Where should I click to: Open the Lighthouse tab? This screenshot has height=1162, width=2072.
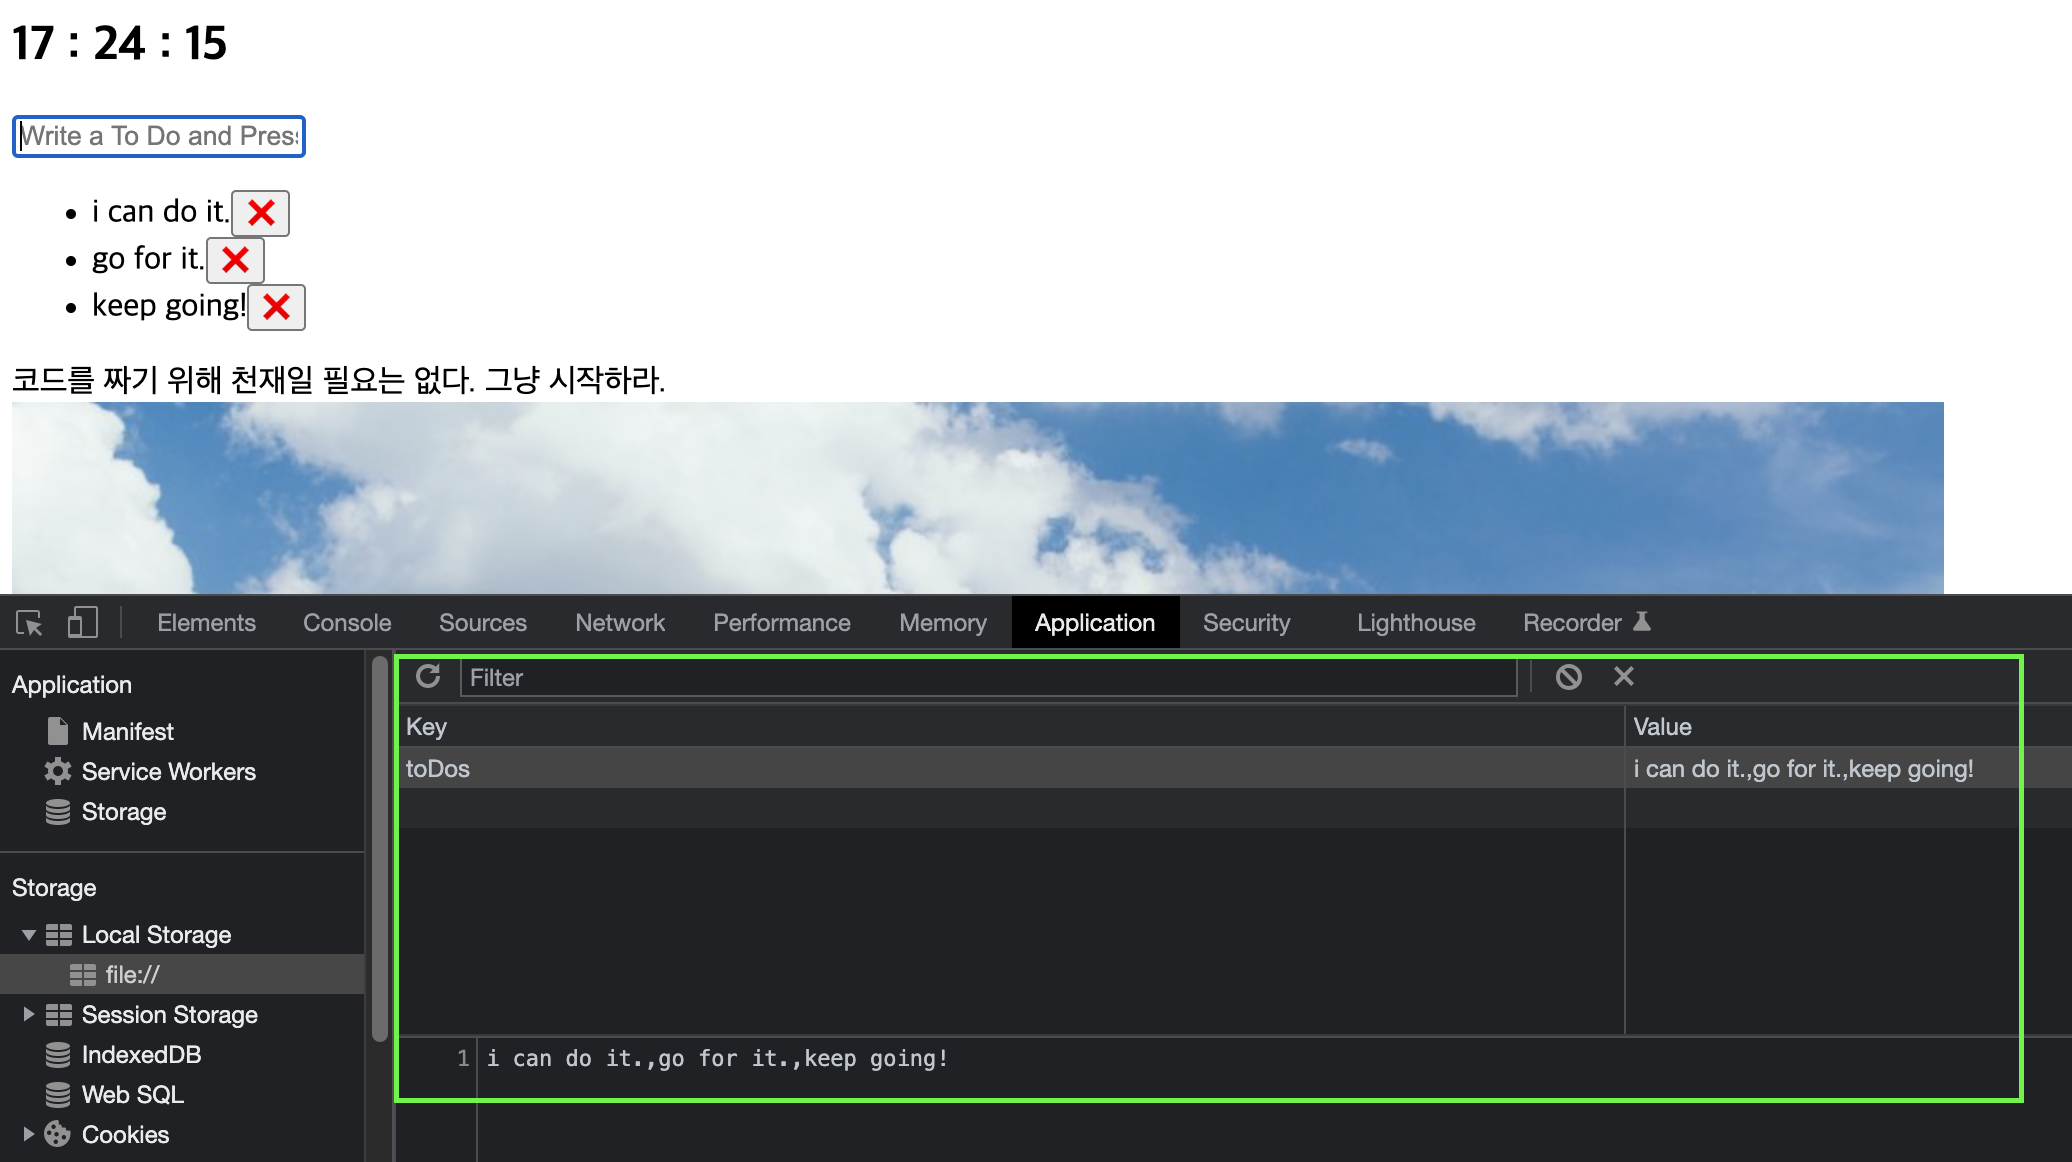pos(1415,623)
